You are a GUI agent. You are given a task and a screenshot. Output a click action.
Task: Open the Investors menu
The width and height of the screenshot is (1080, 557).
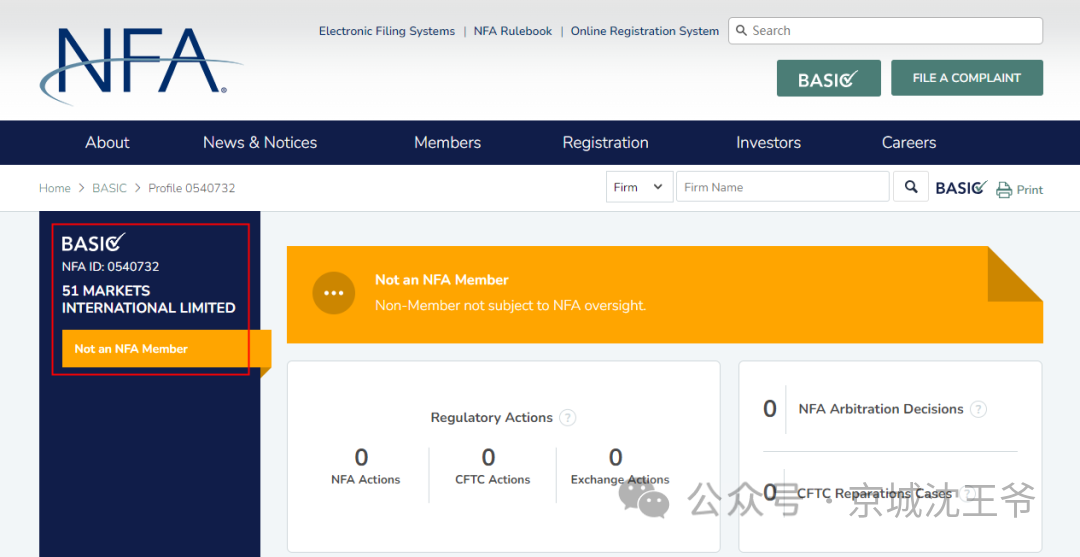click(x=768, y=143)
